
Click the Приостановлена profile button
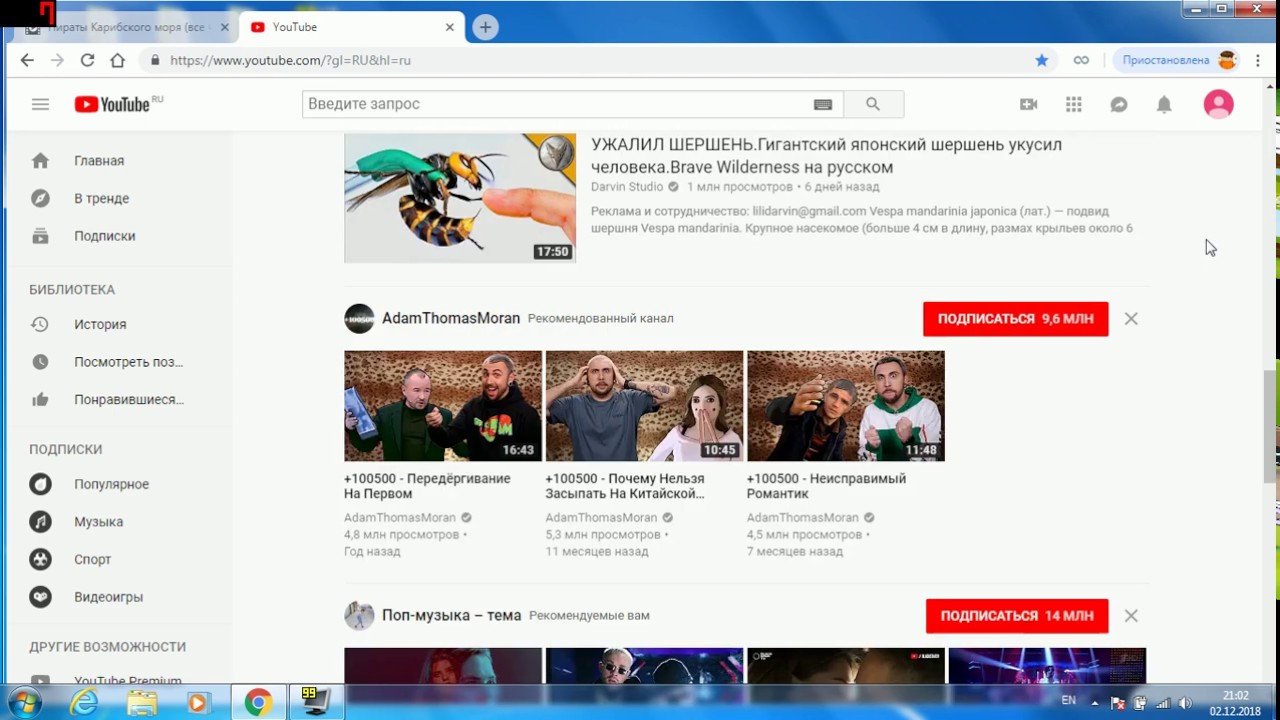1177,60
